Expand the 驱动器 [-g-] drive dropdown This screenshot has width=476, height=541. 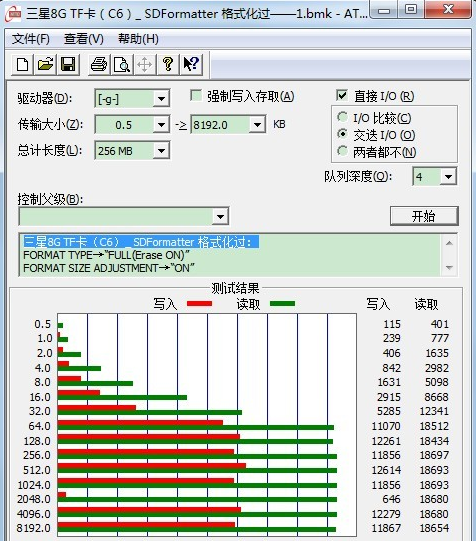(x=161, y=99)
